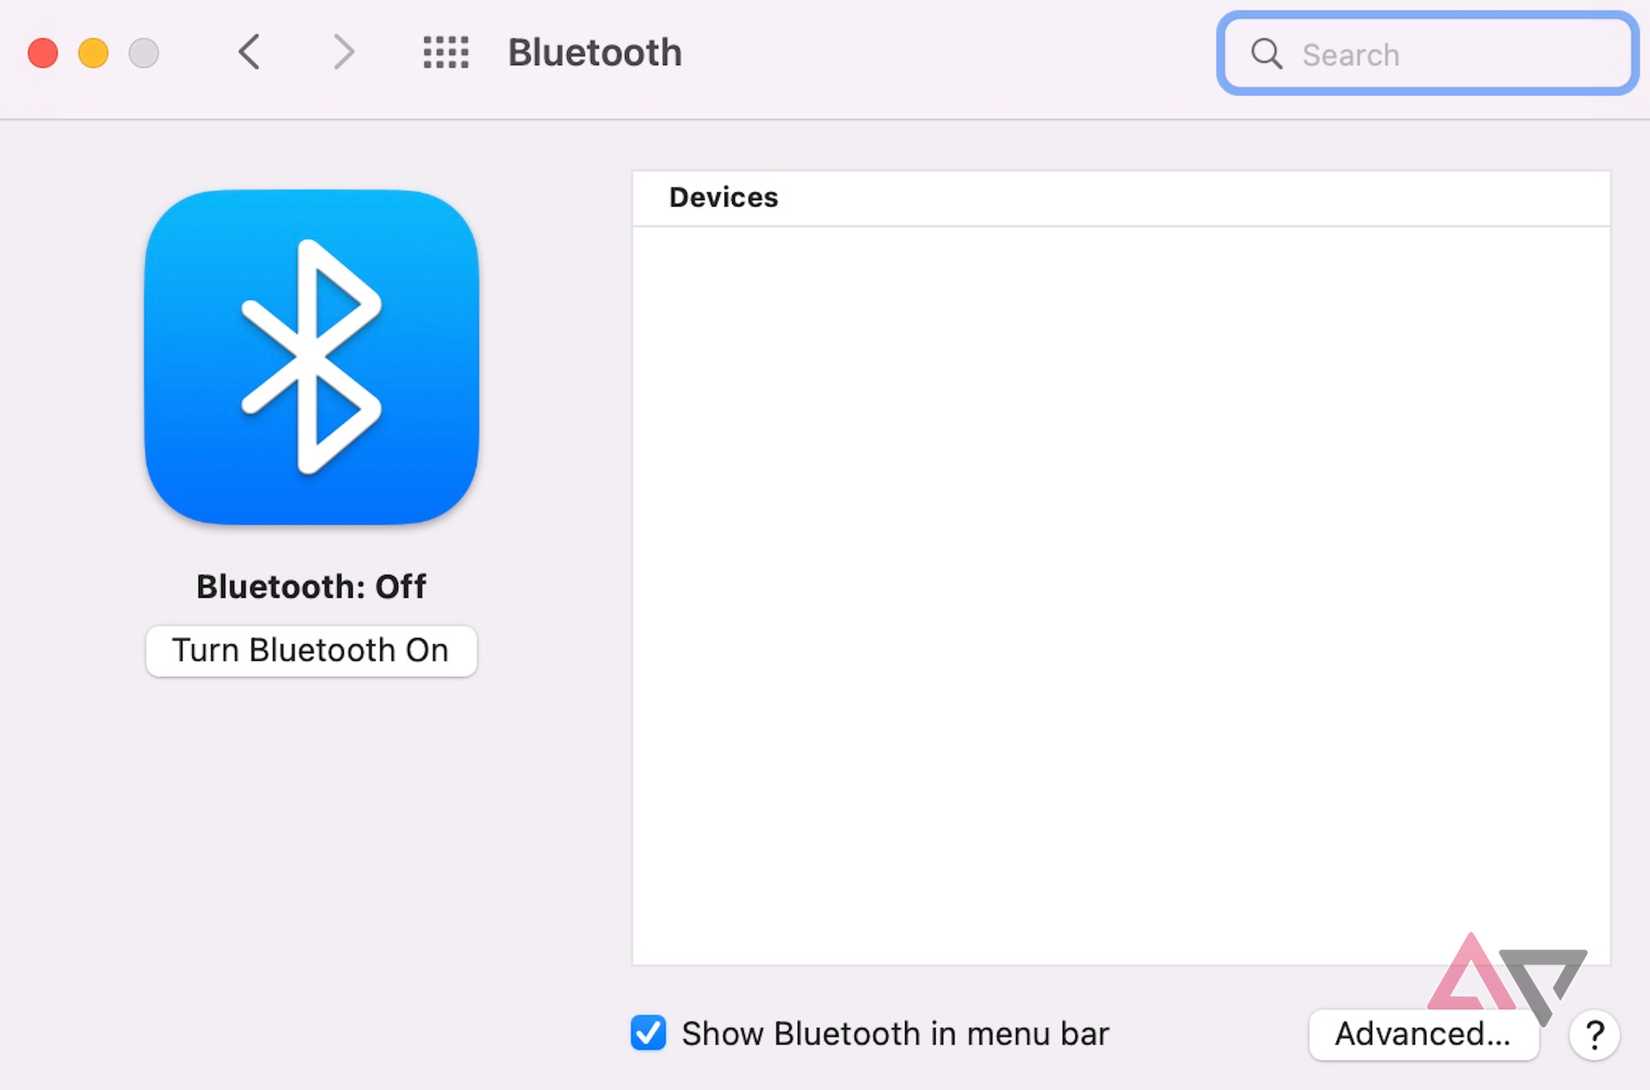Turn Bluetooth On button
Viewport: 1650px width, 1090px height.
(x=311, y=650)
